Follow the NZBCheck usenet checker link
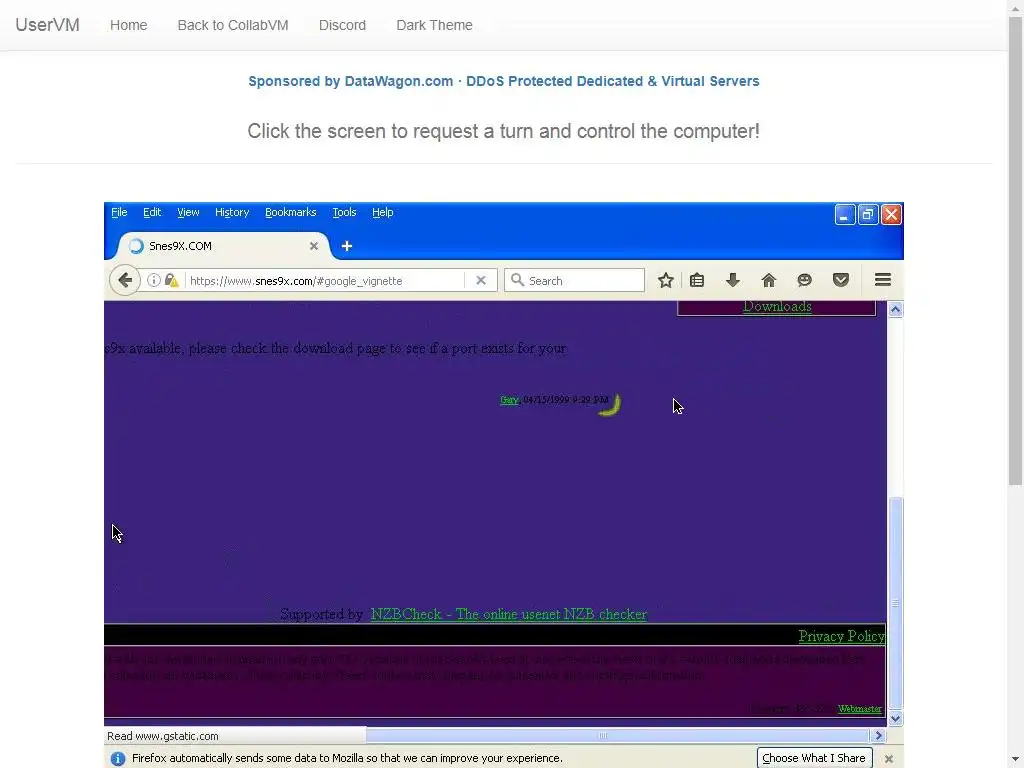The width and height of the screenshot is (1024, 768). [x=509, y=615]
